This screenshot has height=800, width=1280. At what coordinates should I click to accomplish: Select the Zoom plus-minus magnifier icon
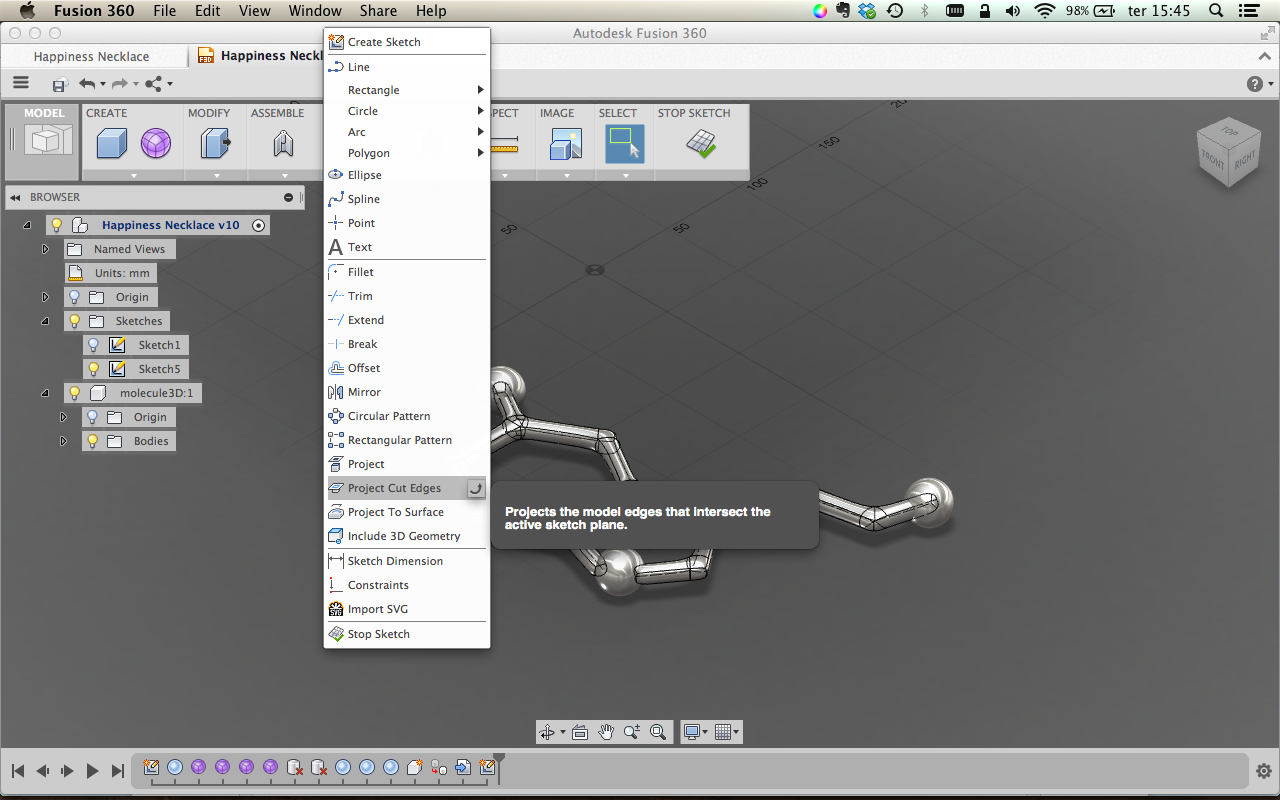point(632,732)
